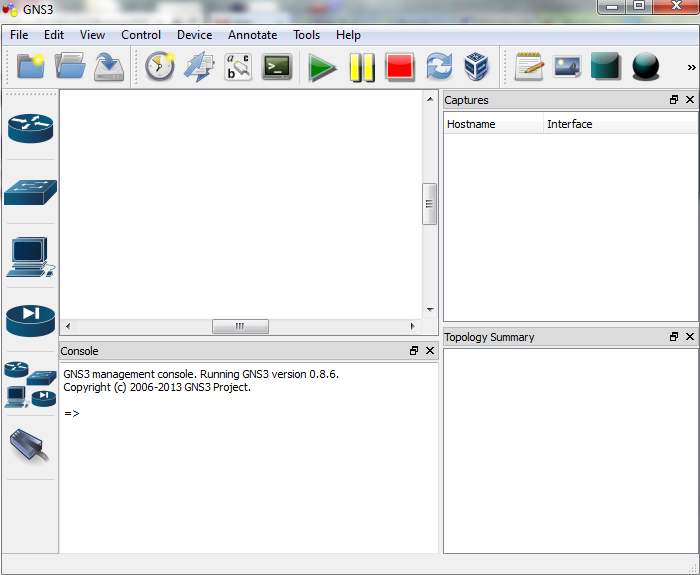The width and height of the screenshot is (700, 575).
Task: Browse routers in the device sidebar
Action: pyautogui.click(x=30, y=128)
